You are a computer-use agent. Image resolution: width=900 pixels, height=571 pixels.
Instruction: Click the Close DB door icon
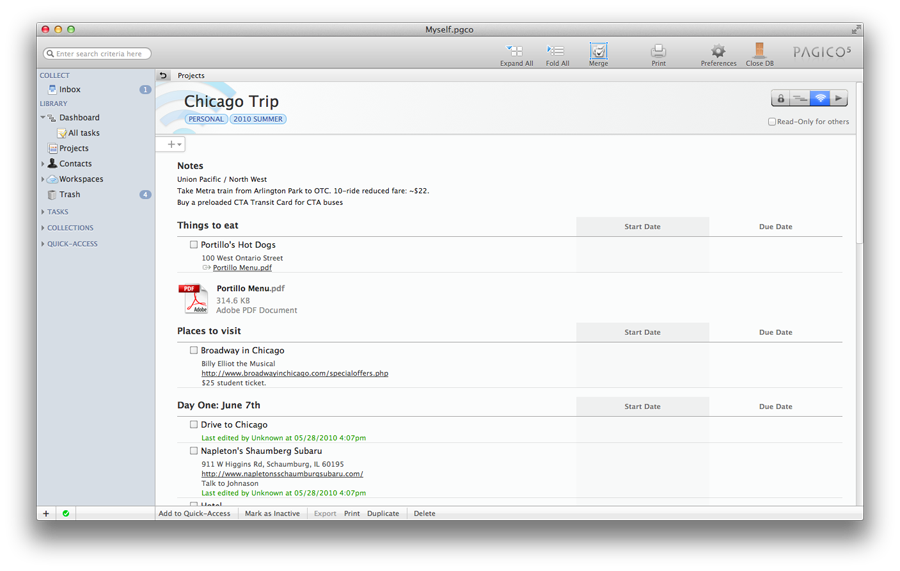tap(759, 51)
